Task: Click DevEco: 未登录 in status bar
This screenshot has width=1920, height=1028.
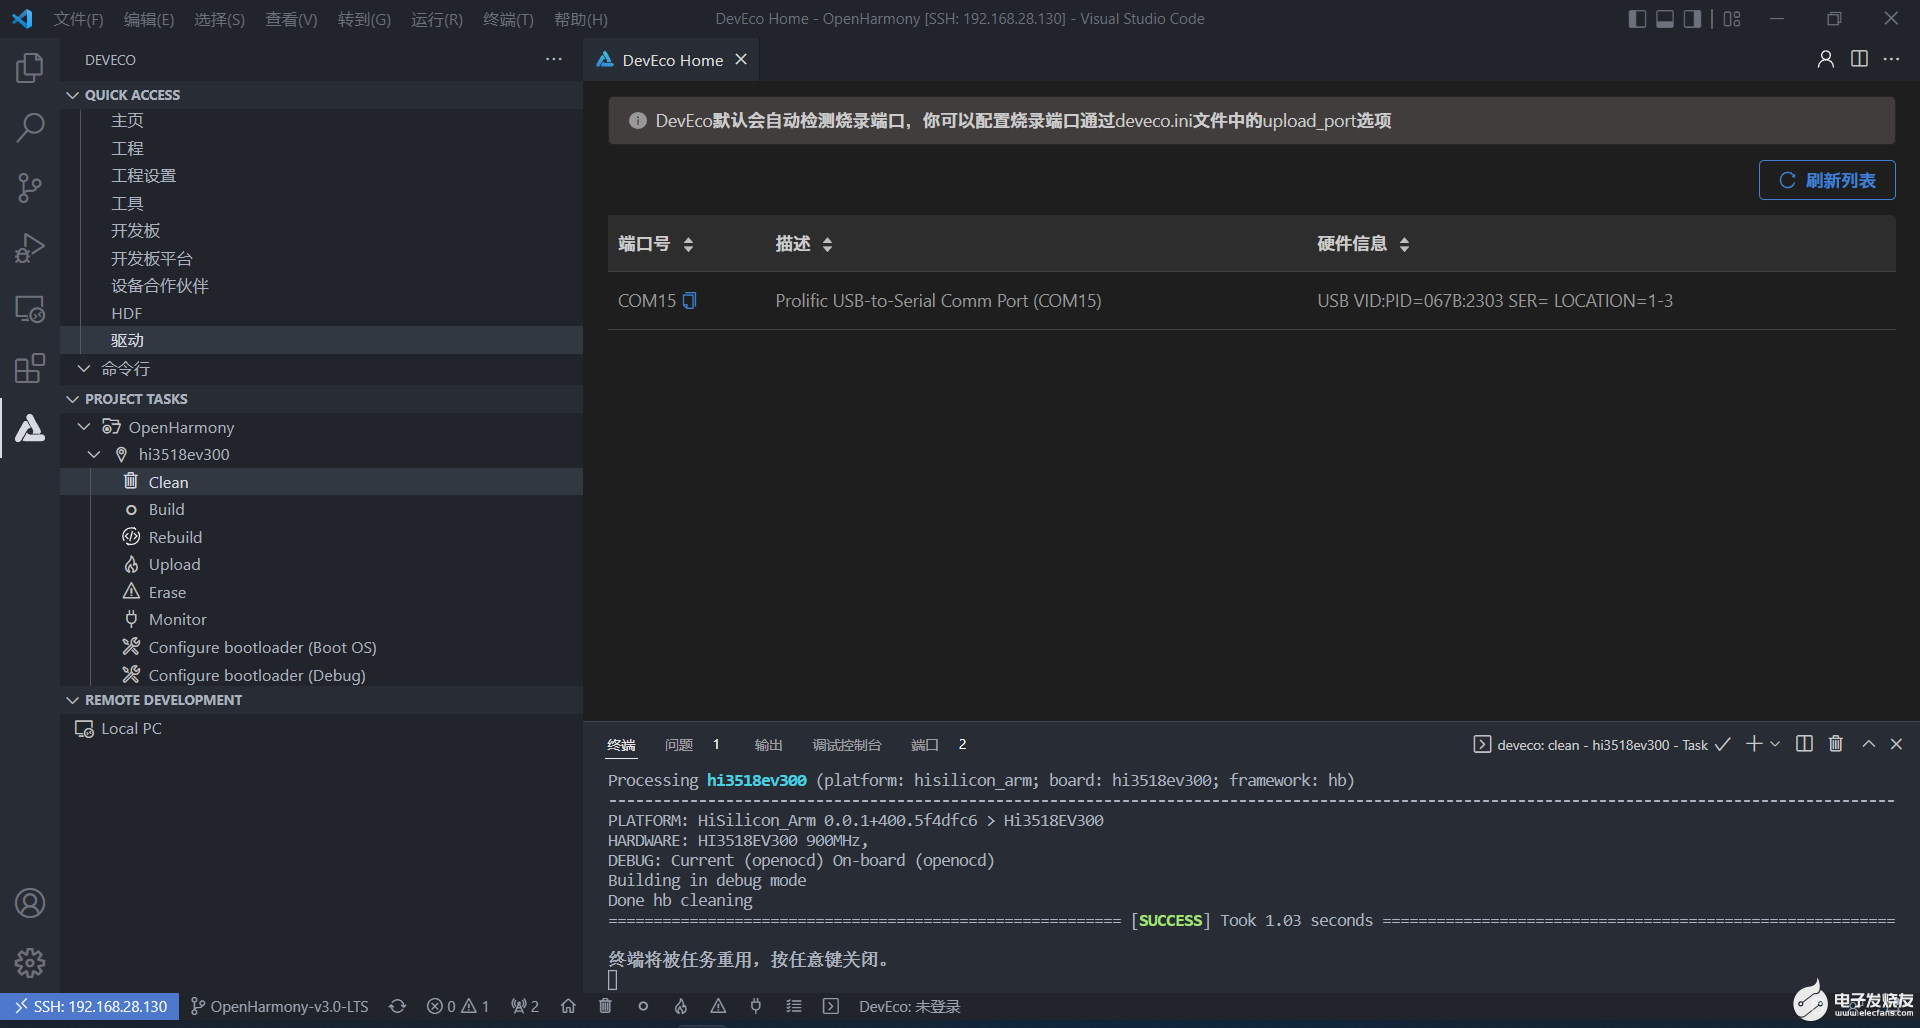Action: click(909, 1006)
